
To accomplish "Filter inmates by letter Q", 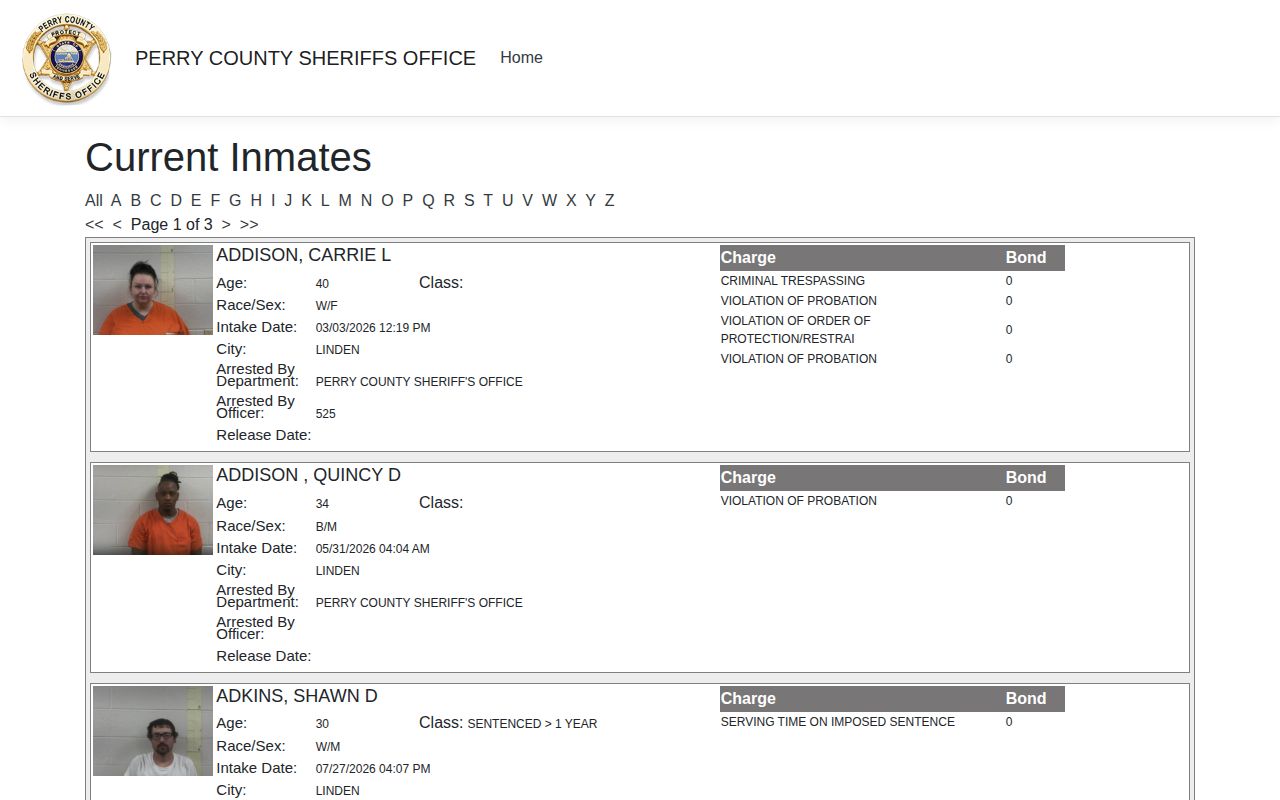I will (428, 200).
